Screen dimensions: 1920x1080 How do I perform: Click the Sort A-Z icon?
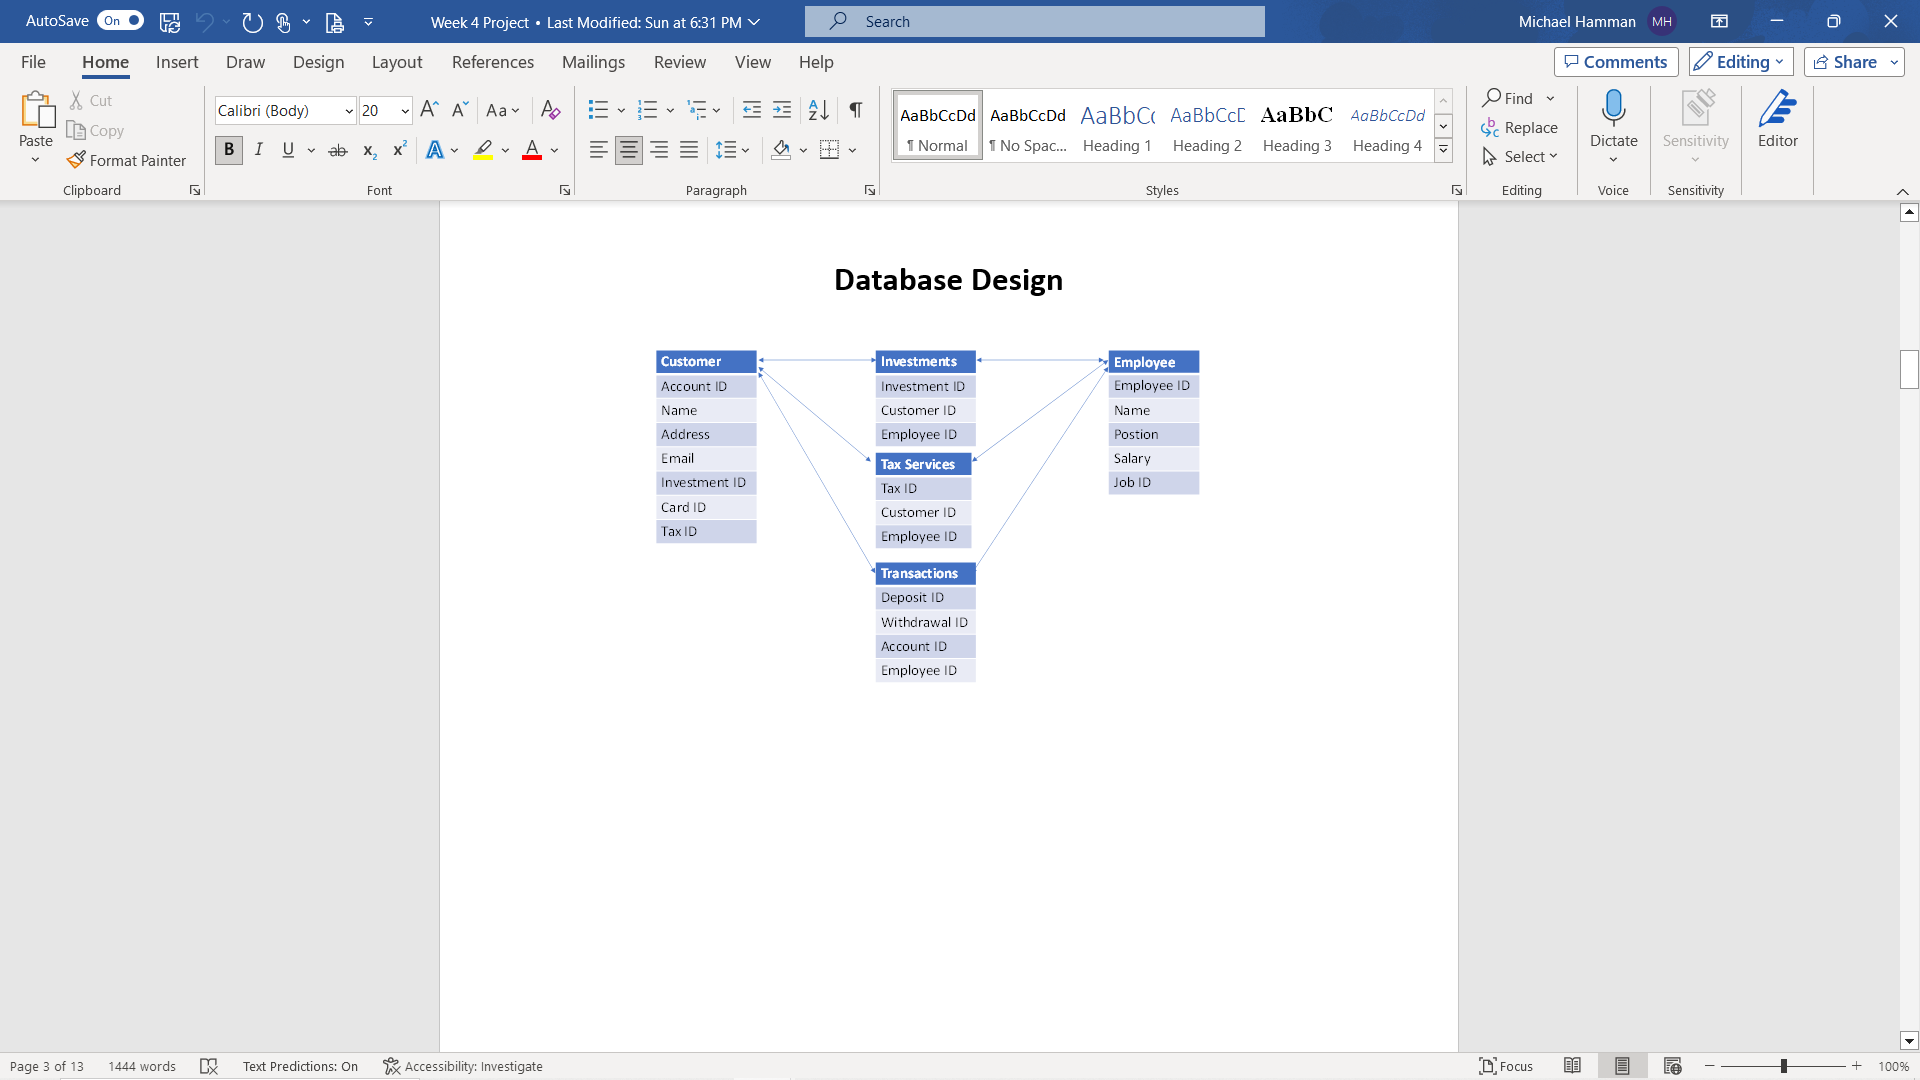pyautogui.click(x=818, y=110)
